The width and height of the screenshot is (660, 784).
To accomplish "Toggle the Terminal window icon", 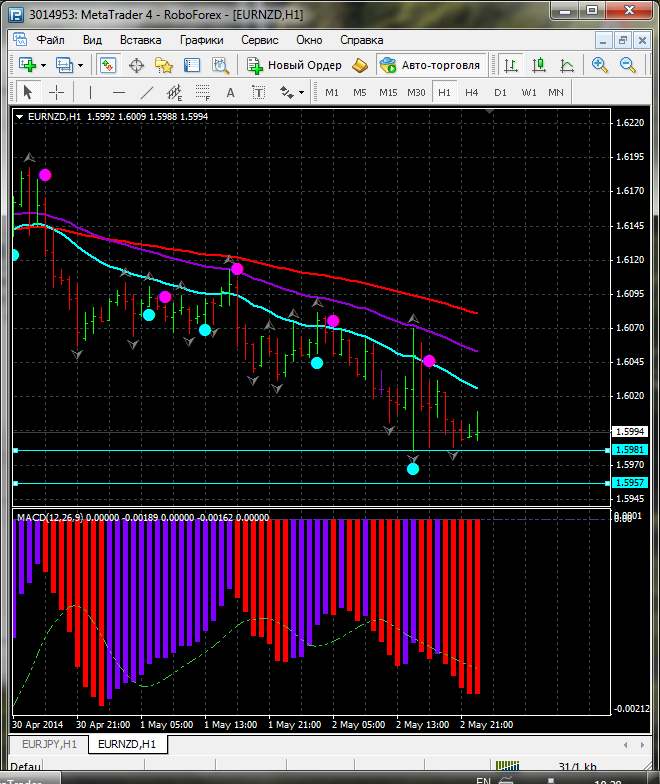I will [x=192, y=66].
